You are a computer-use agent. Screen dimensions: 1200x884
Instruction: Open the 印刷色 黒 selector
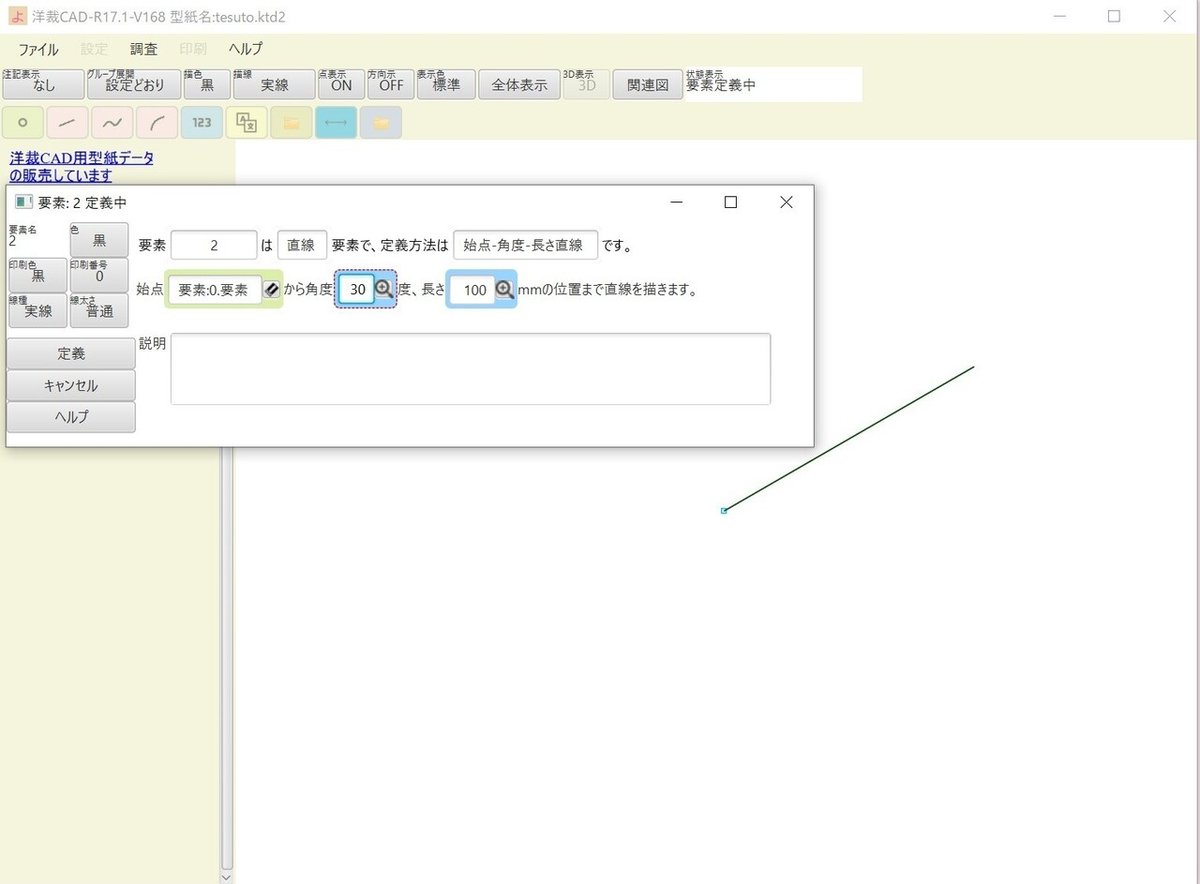point(37,275)
